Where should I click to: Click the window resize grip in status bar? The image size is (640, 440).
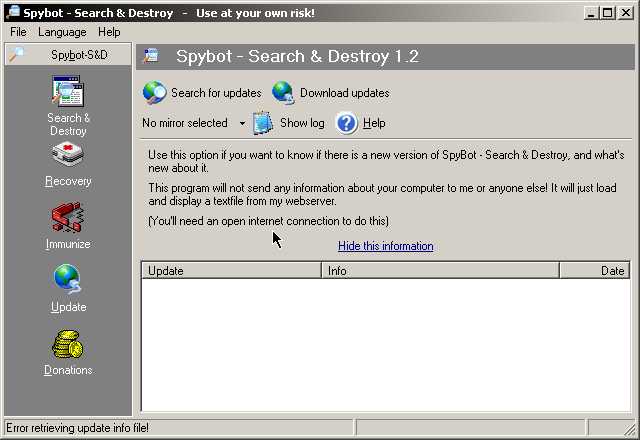(631, 429)
